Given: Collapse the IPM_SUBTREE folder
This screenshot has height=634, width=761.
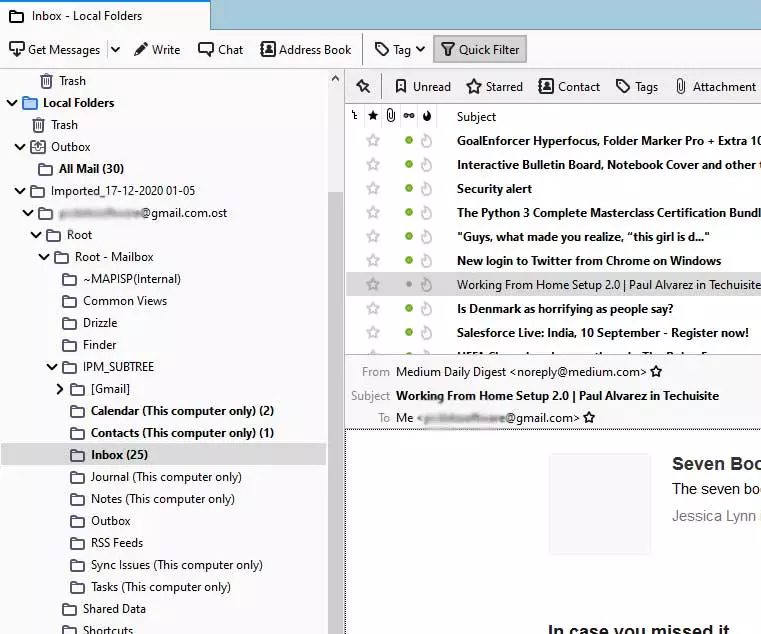Looking at the screenshot, I should click(52, 367).
